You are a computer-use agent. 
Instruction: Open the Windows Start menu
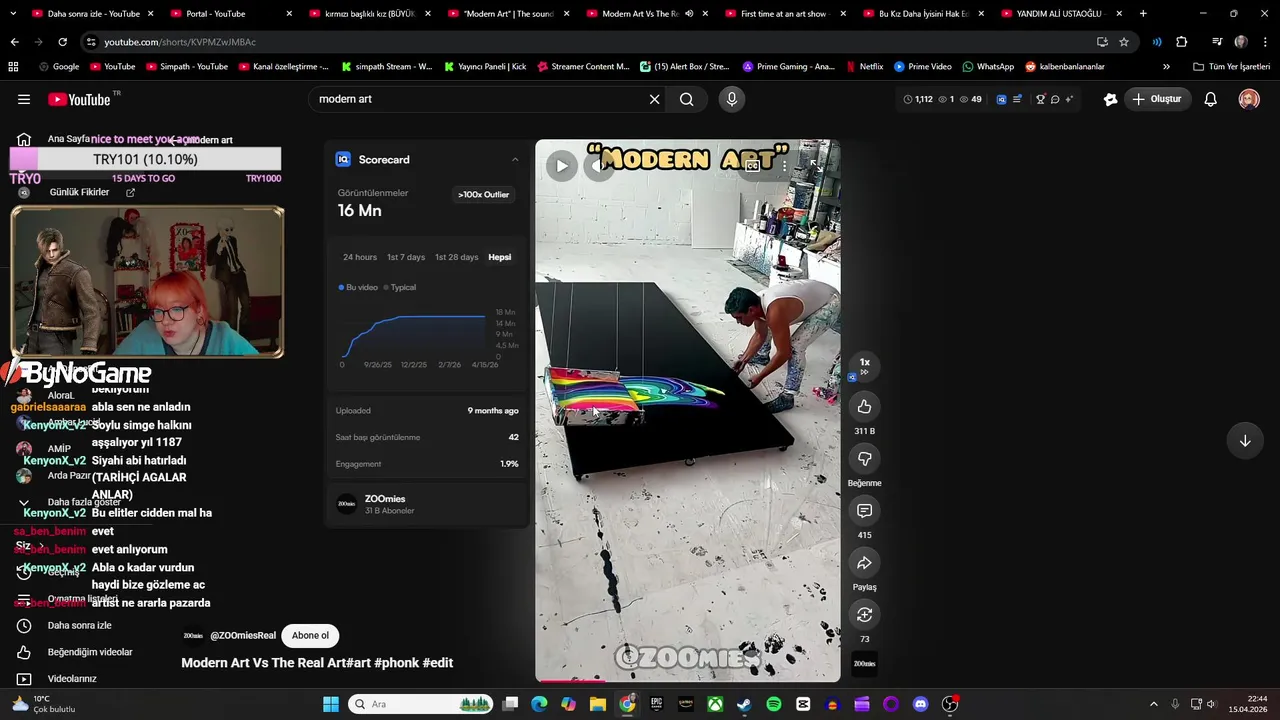(x=331, y=704)
